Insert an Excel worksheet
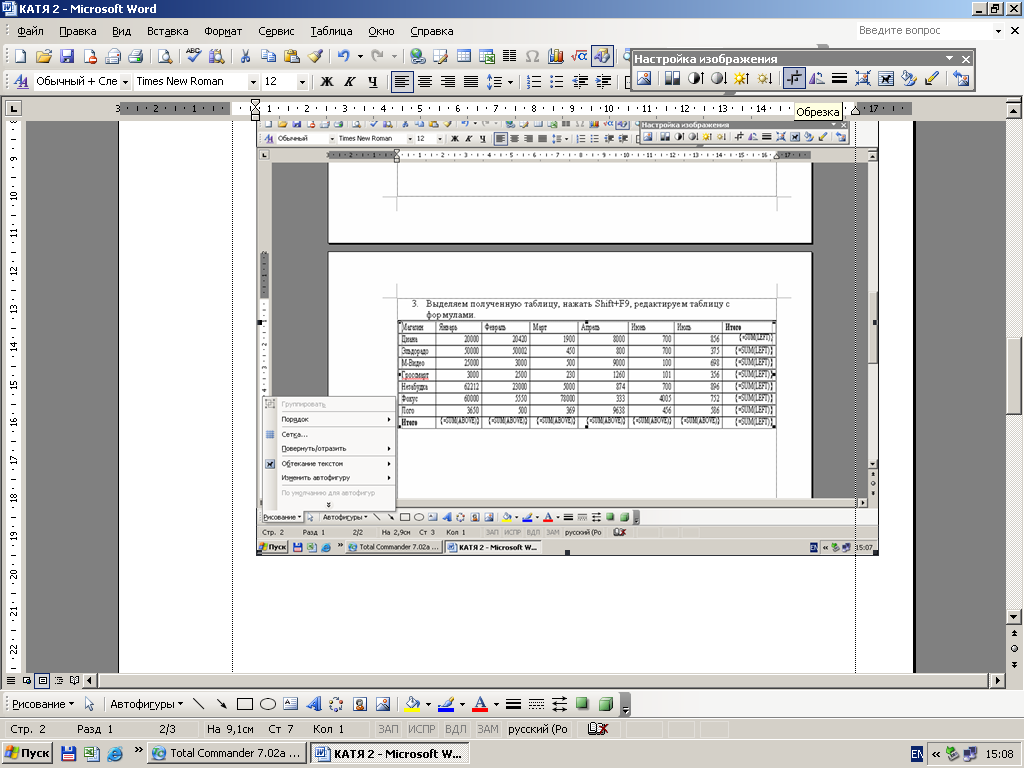This screenshot has height=768, width=1024. [487, 57]
